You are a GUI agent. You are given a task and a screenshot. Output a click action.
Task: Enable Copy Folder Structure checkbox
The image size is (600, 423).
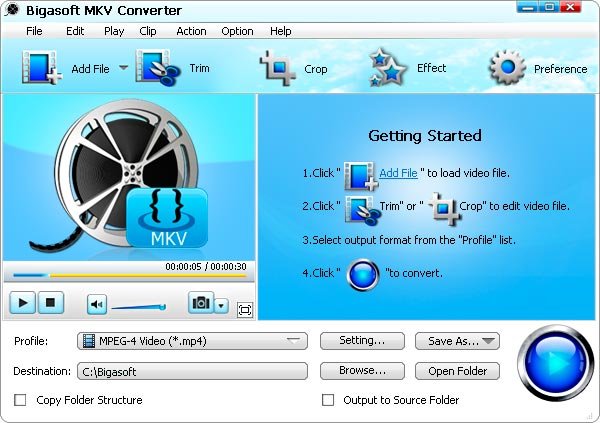pos(20,400)
